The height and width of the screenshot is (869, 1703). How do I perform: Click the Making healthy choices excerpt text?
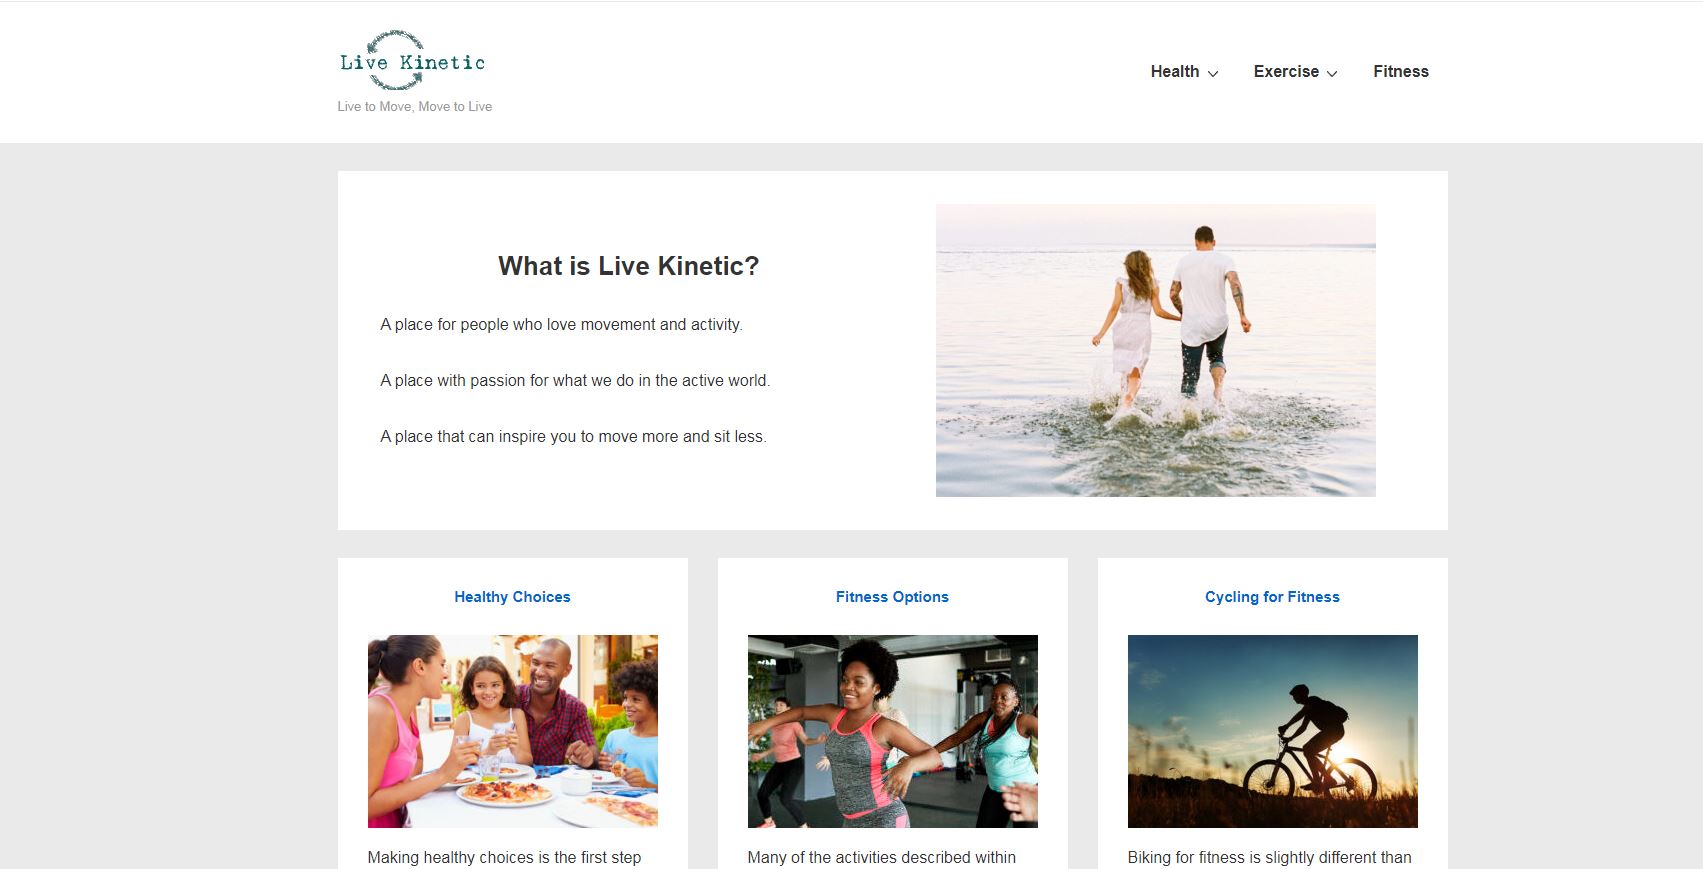pyautogui.click(x=504, y=858)
